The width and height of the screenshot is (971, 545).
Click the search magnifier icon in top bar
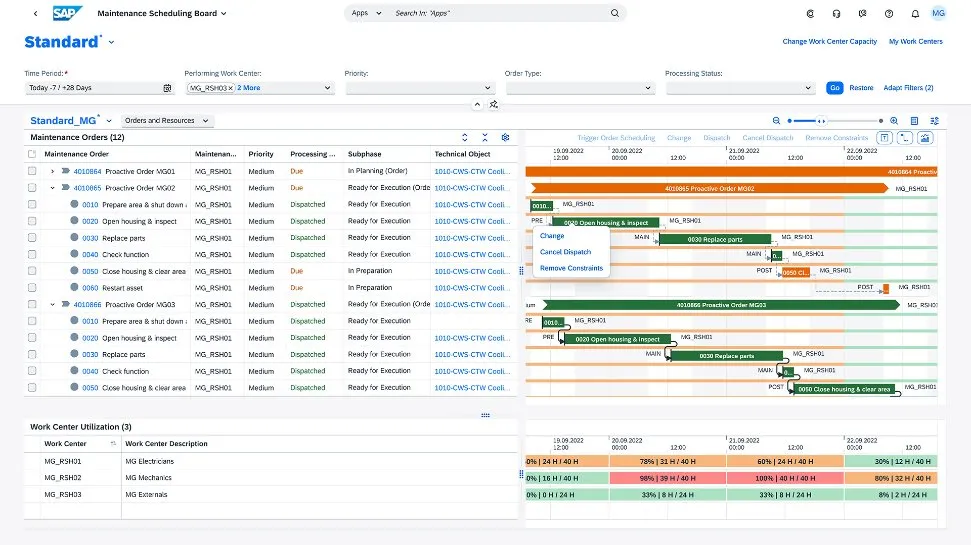612,14
